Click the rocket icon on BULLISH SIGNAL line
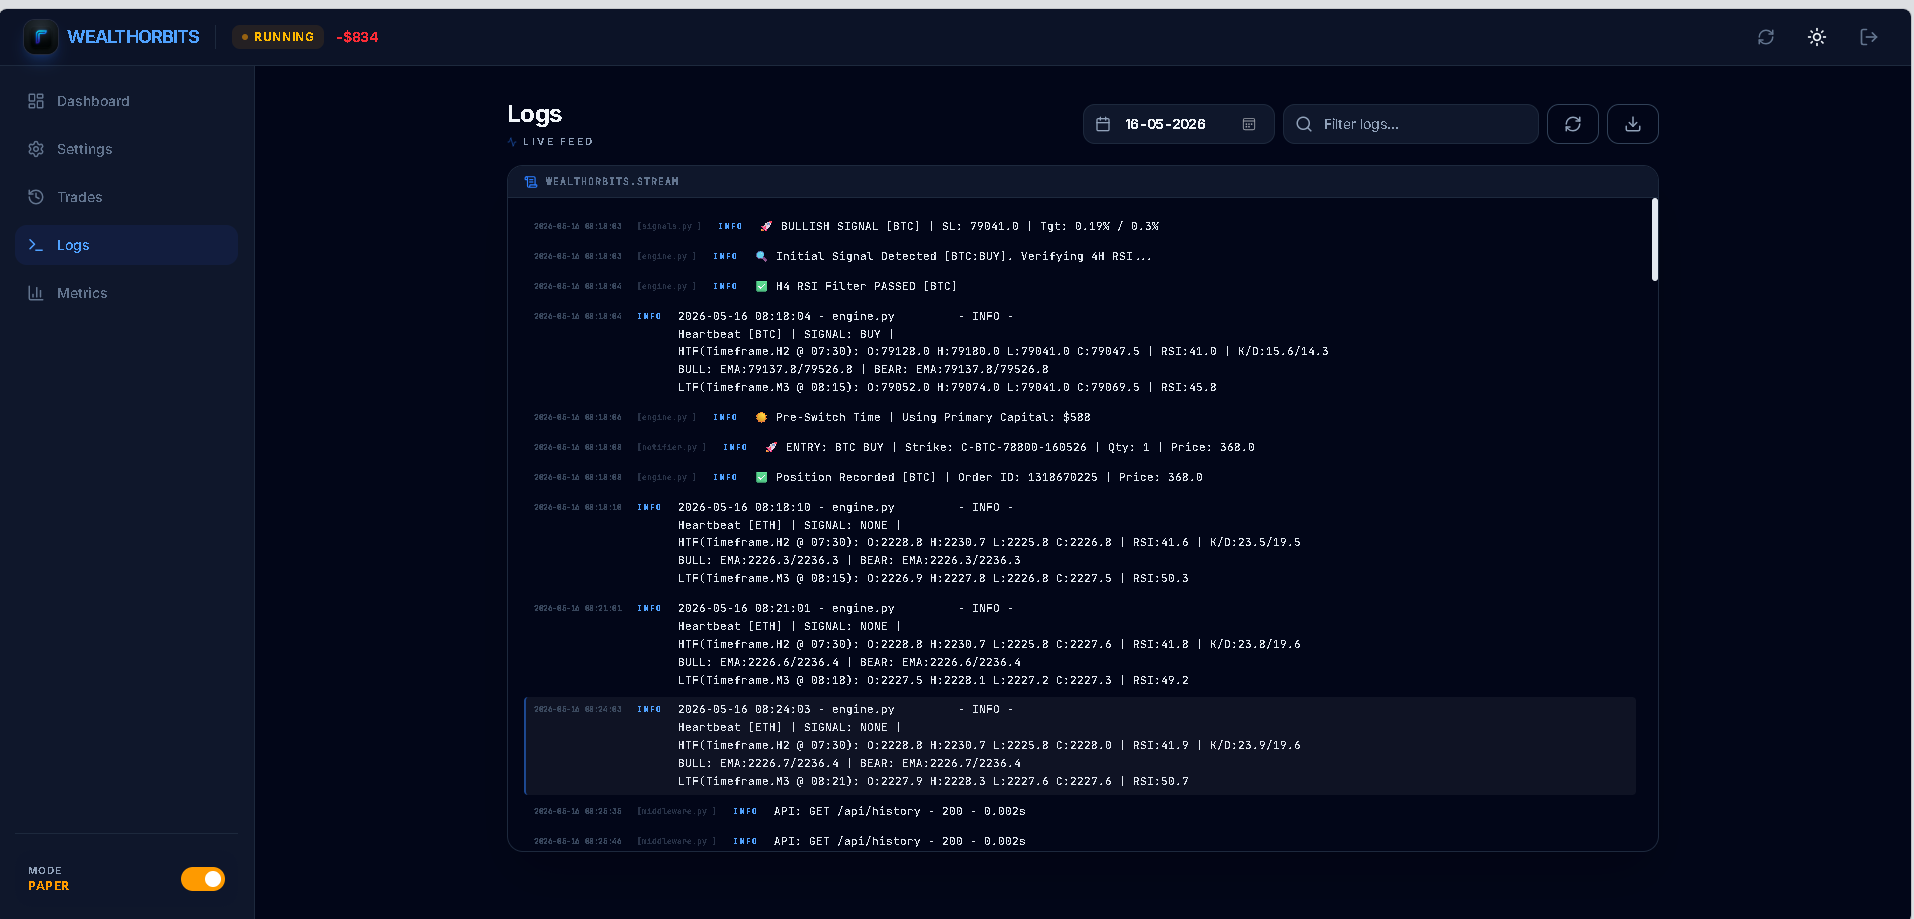1914x919 pixels. point(766,226)
